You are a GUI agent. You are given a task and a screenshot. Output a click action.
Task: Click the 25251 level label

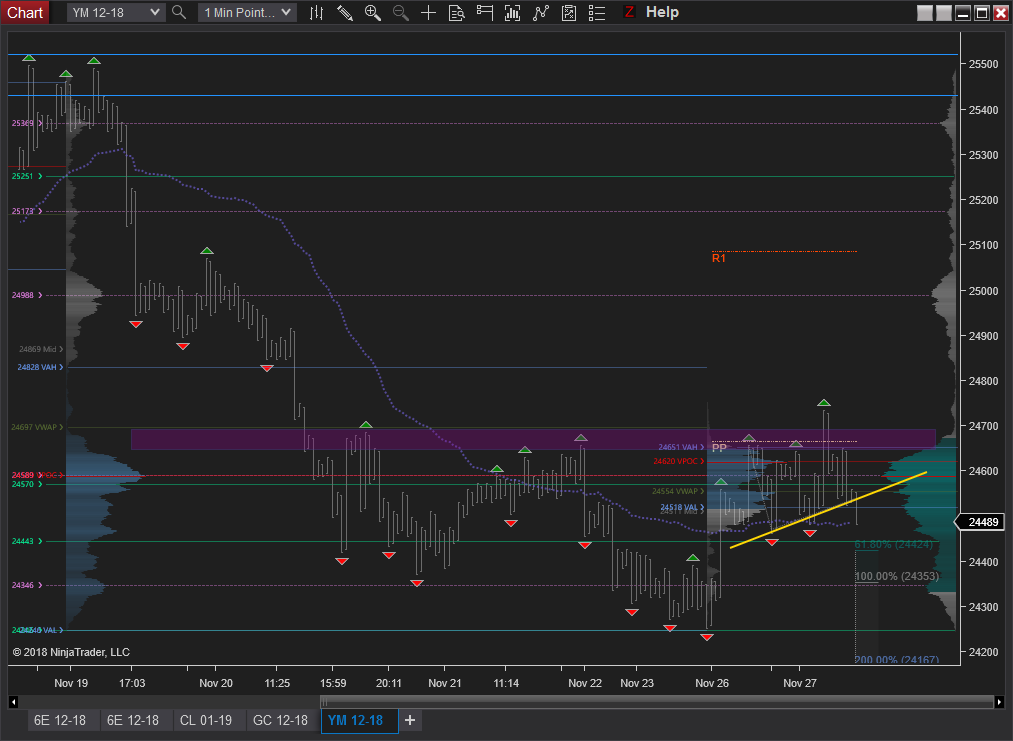coord(26,176)
